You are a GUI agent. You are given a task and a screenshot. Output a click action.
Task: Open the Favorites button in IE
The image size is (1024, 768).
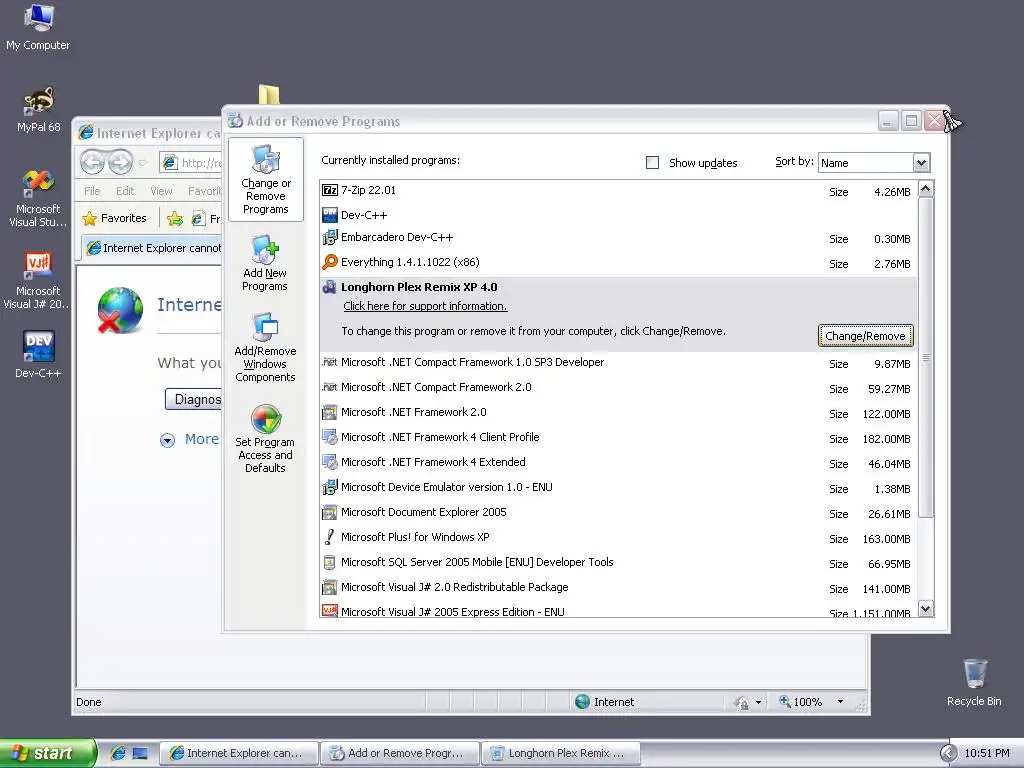tap(115, 218)
